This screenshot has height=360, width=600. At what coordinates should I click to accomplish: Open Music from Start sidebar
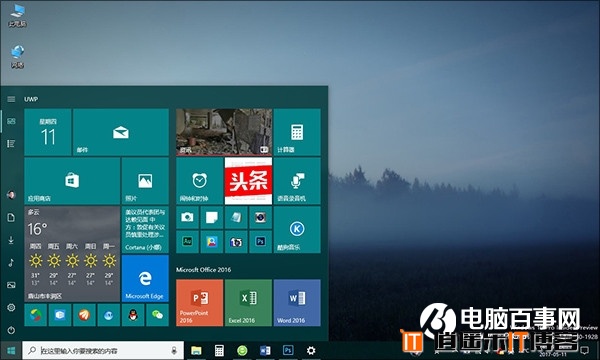(11, 262)
